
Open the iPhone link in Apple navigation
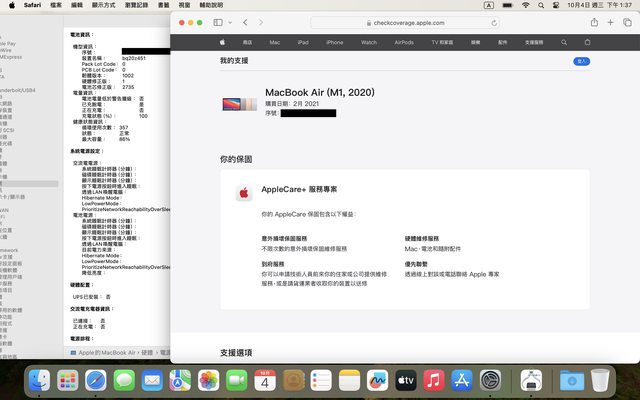(x=334, y=42)
